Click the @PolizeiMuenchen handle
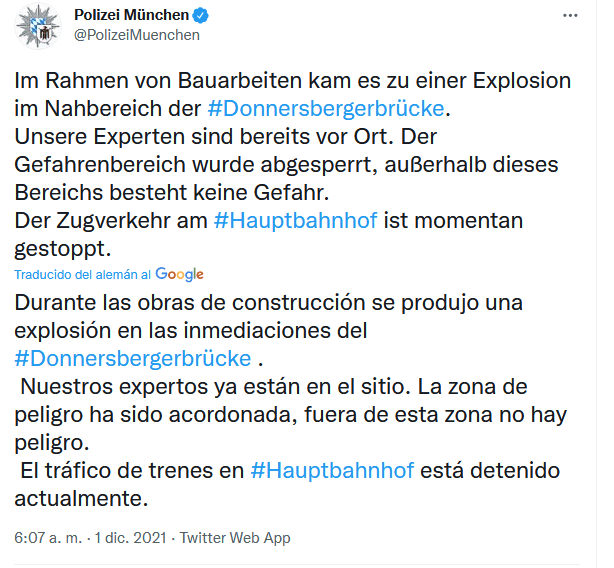Screen dimensions: 614x568 (137, 35)
